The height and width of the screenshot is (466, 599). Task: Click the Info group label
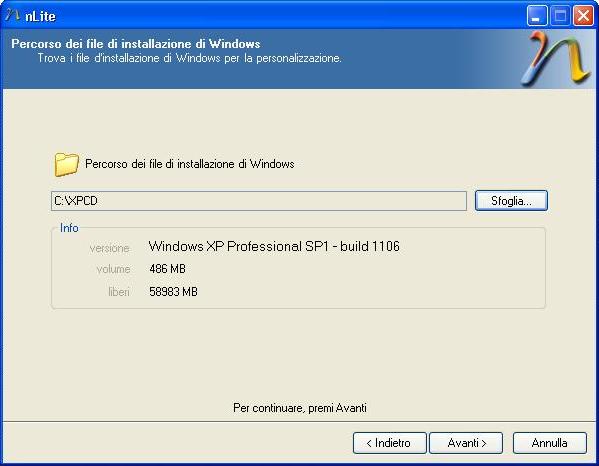click(x=69, y=228)
